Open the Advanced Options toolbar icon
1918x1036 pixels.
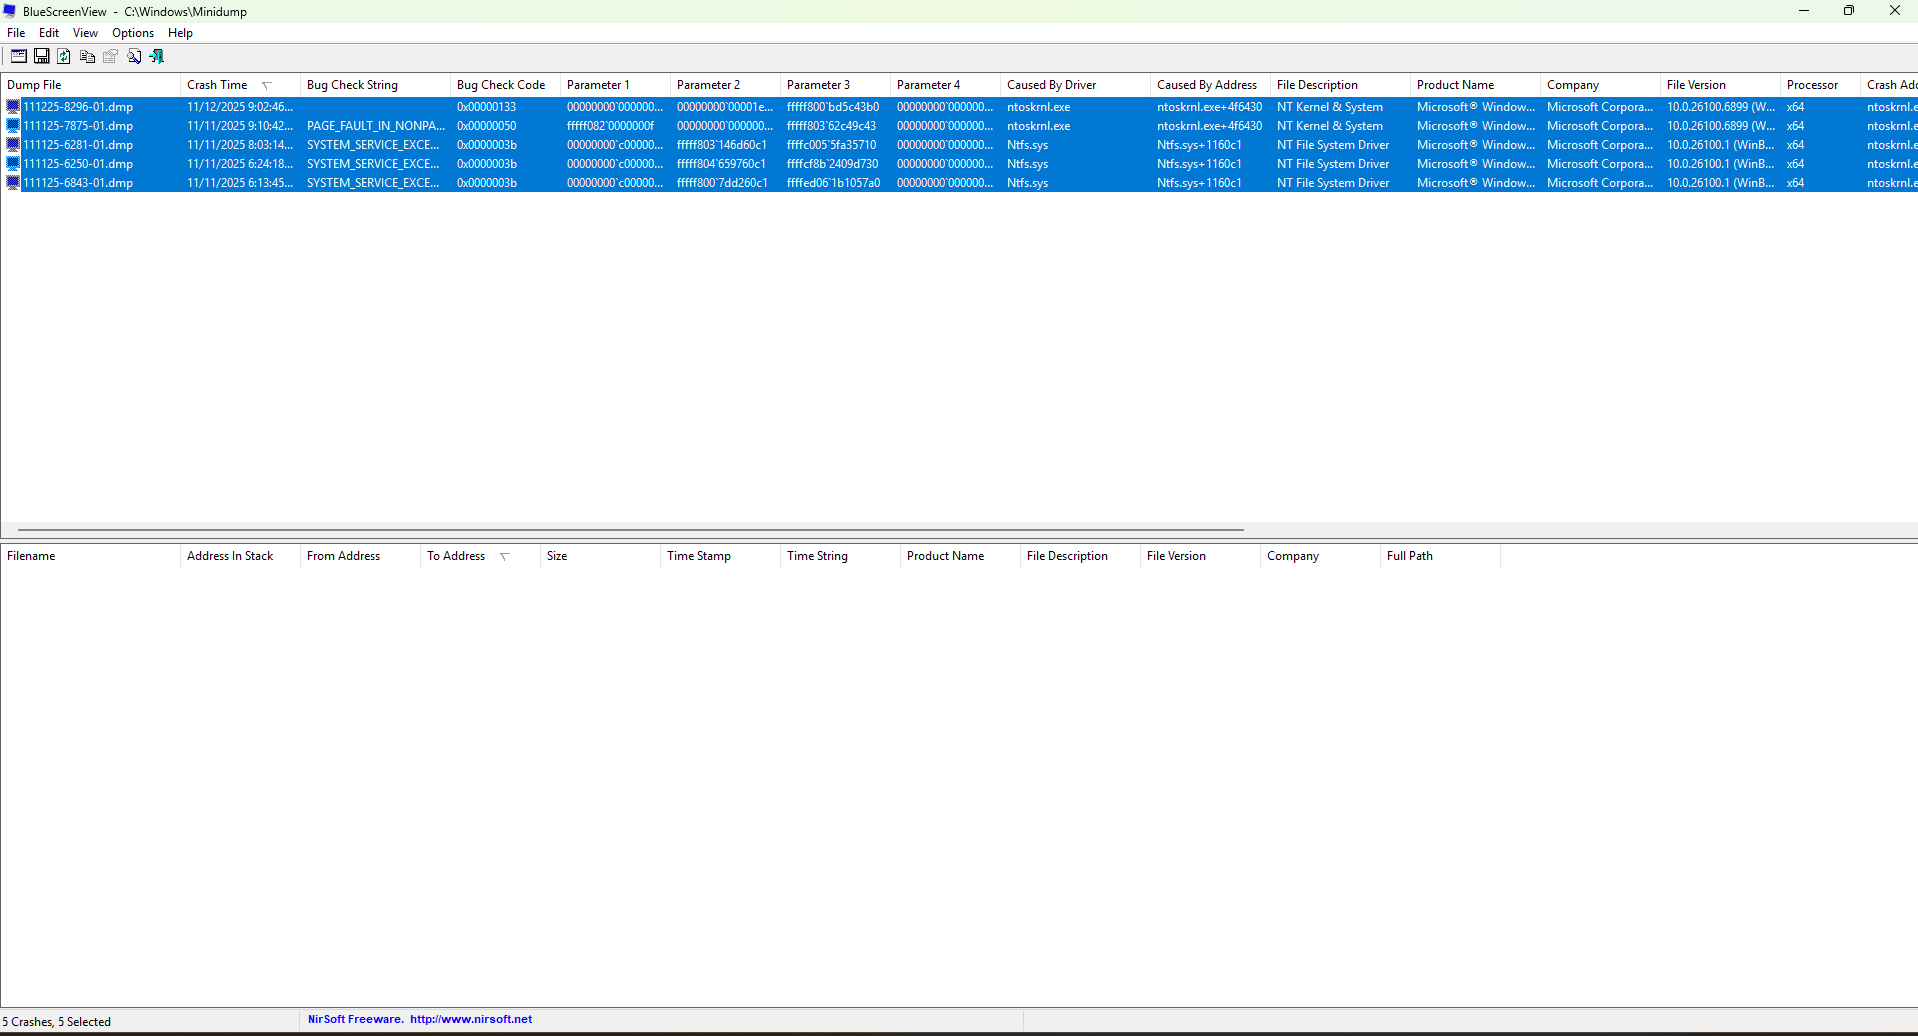click(19, 57)
